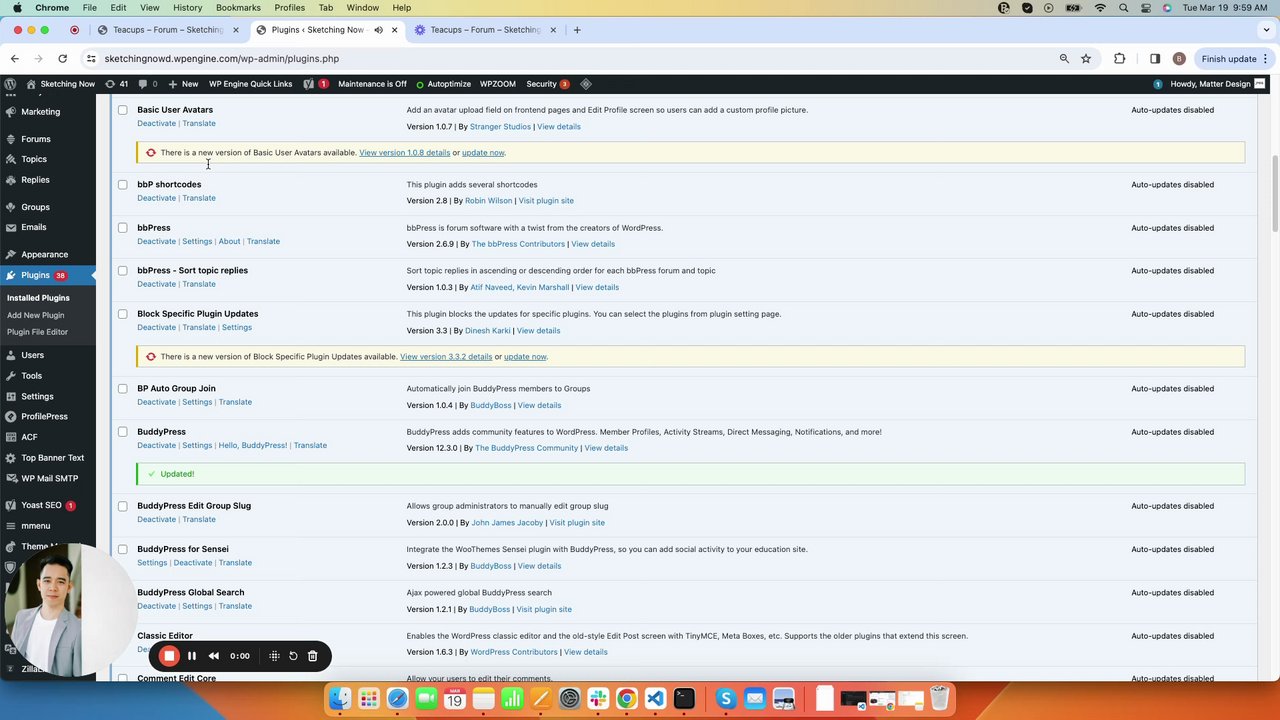Check the BuddyPress Edit Group Slug checkbox
Viewport: 1280px width, 720px height.
pyautogui.click(x=123, y=506)
